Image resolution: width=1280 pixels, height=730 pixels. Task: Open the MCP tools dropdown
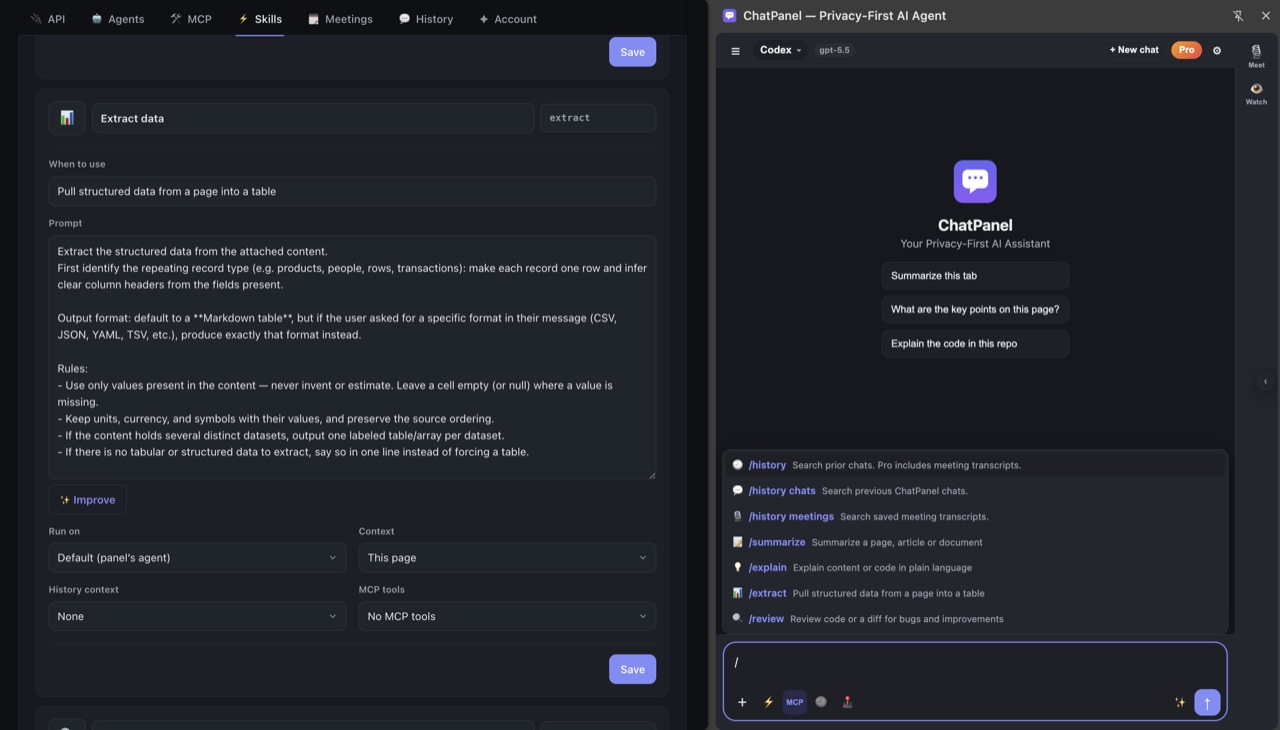pyautogui.click(x=507, y=616)
